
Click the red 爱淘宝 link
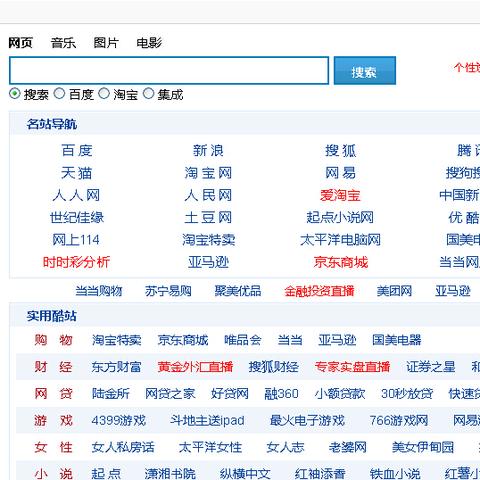pos(340,195)
